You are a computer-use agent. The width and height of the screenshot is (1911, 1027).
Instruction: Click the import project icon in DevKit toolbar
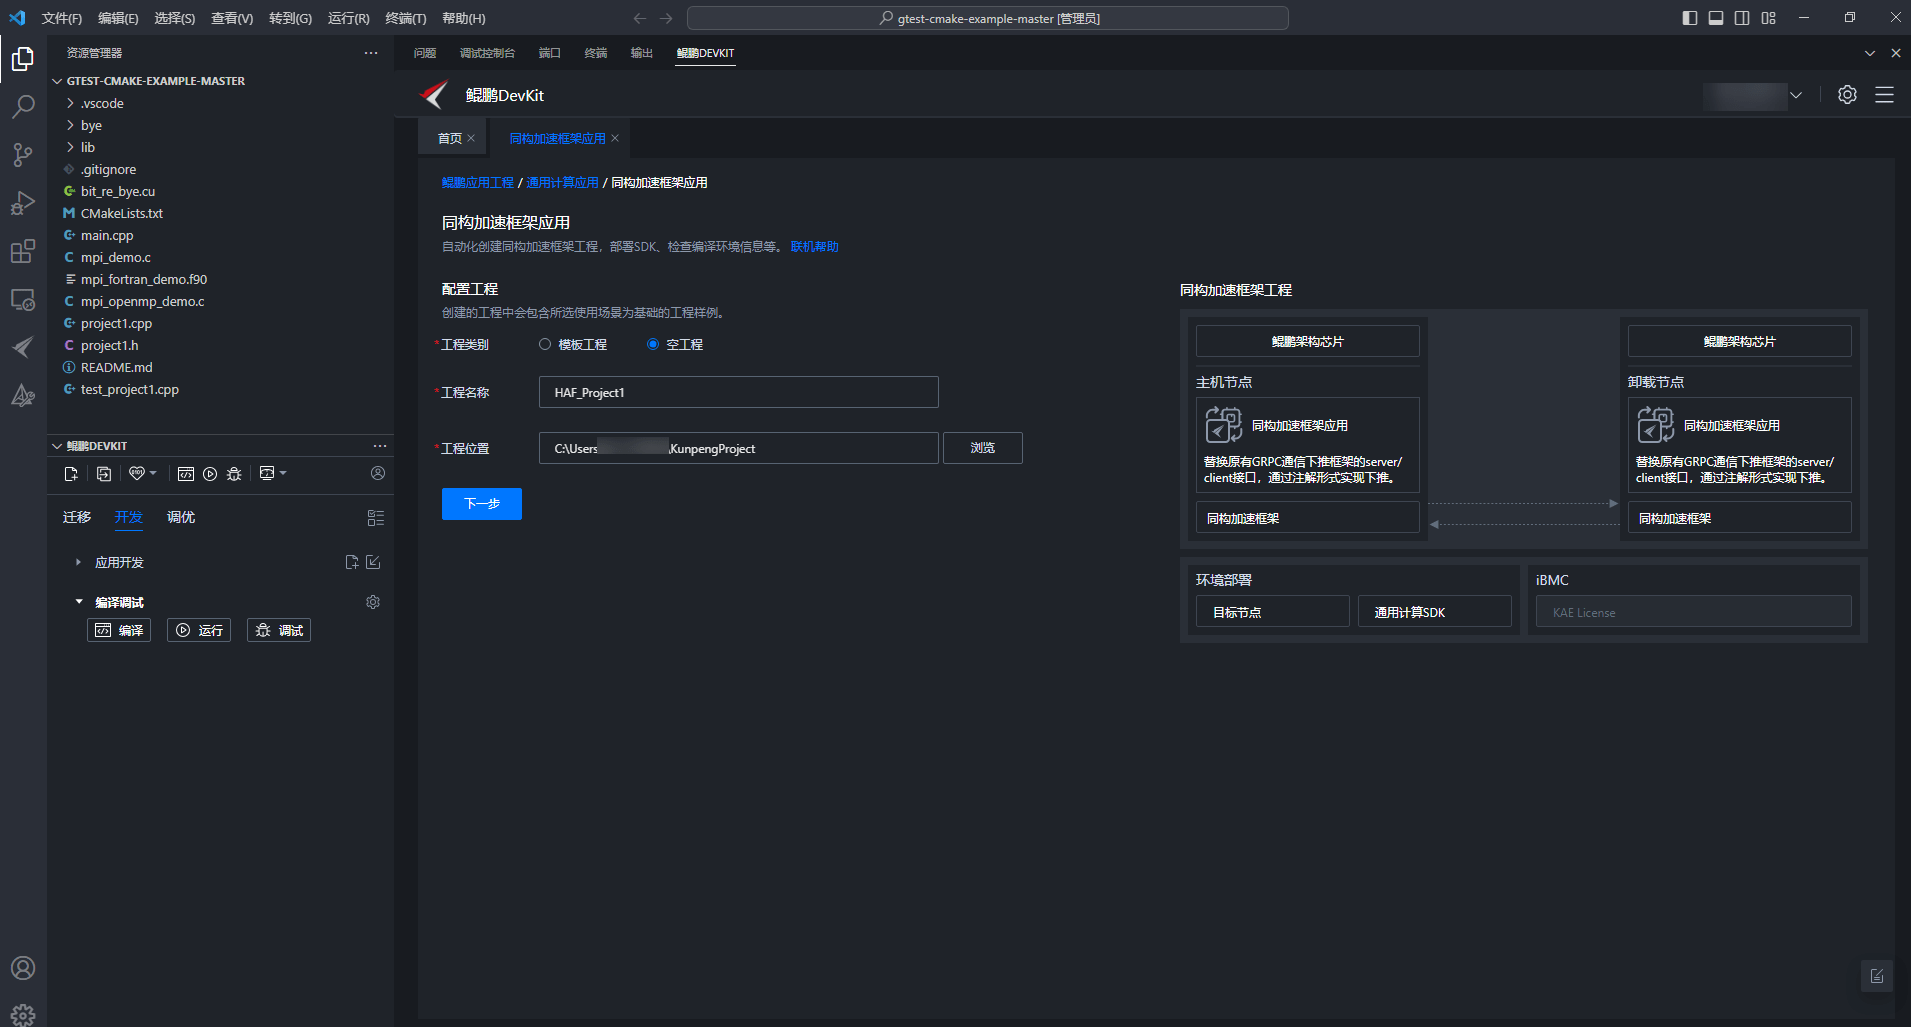[x=104, y=474]
